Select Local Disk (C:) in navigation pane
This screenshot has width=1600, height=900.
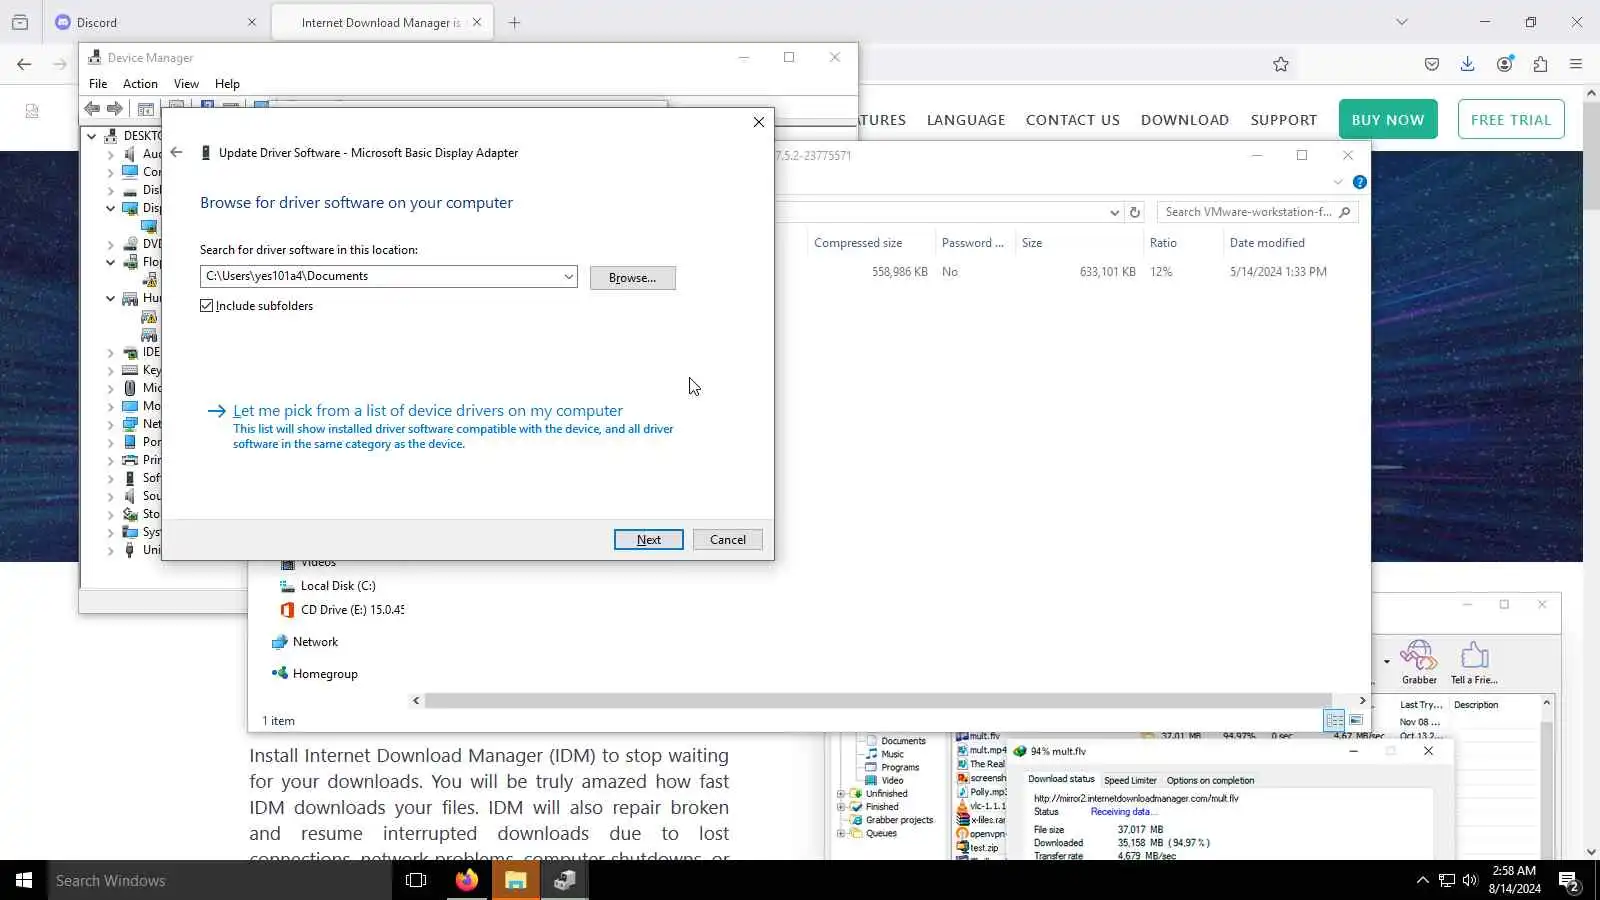pos(338,586)
